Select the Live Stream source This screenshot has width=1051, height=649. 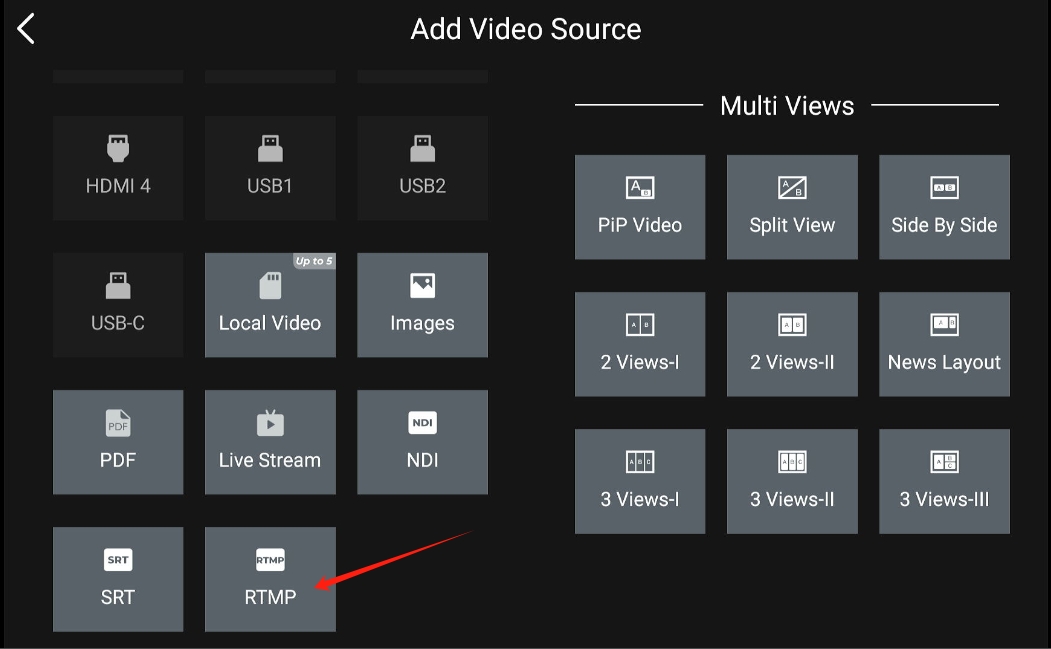(269, 442)
